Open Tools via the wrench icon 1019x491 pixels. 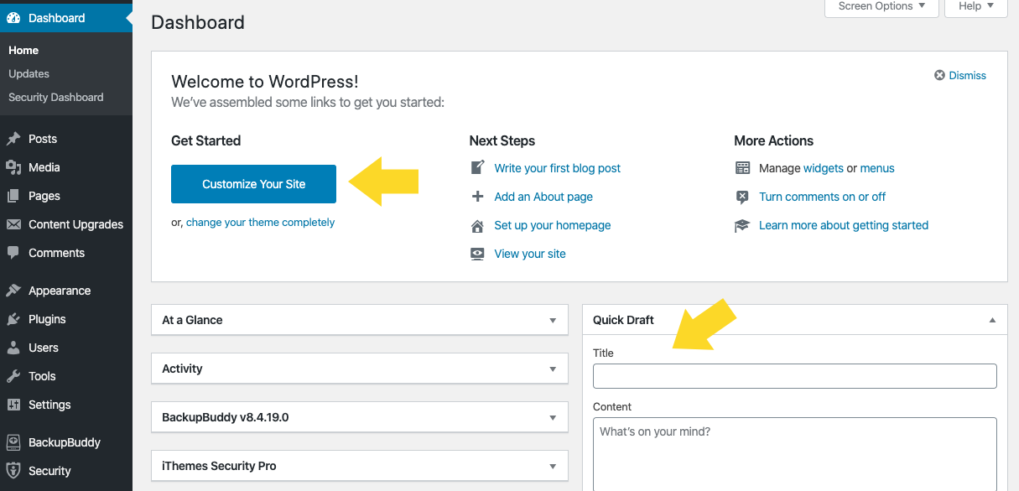13,376
